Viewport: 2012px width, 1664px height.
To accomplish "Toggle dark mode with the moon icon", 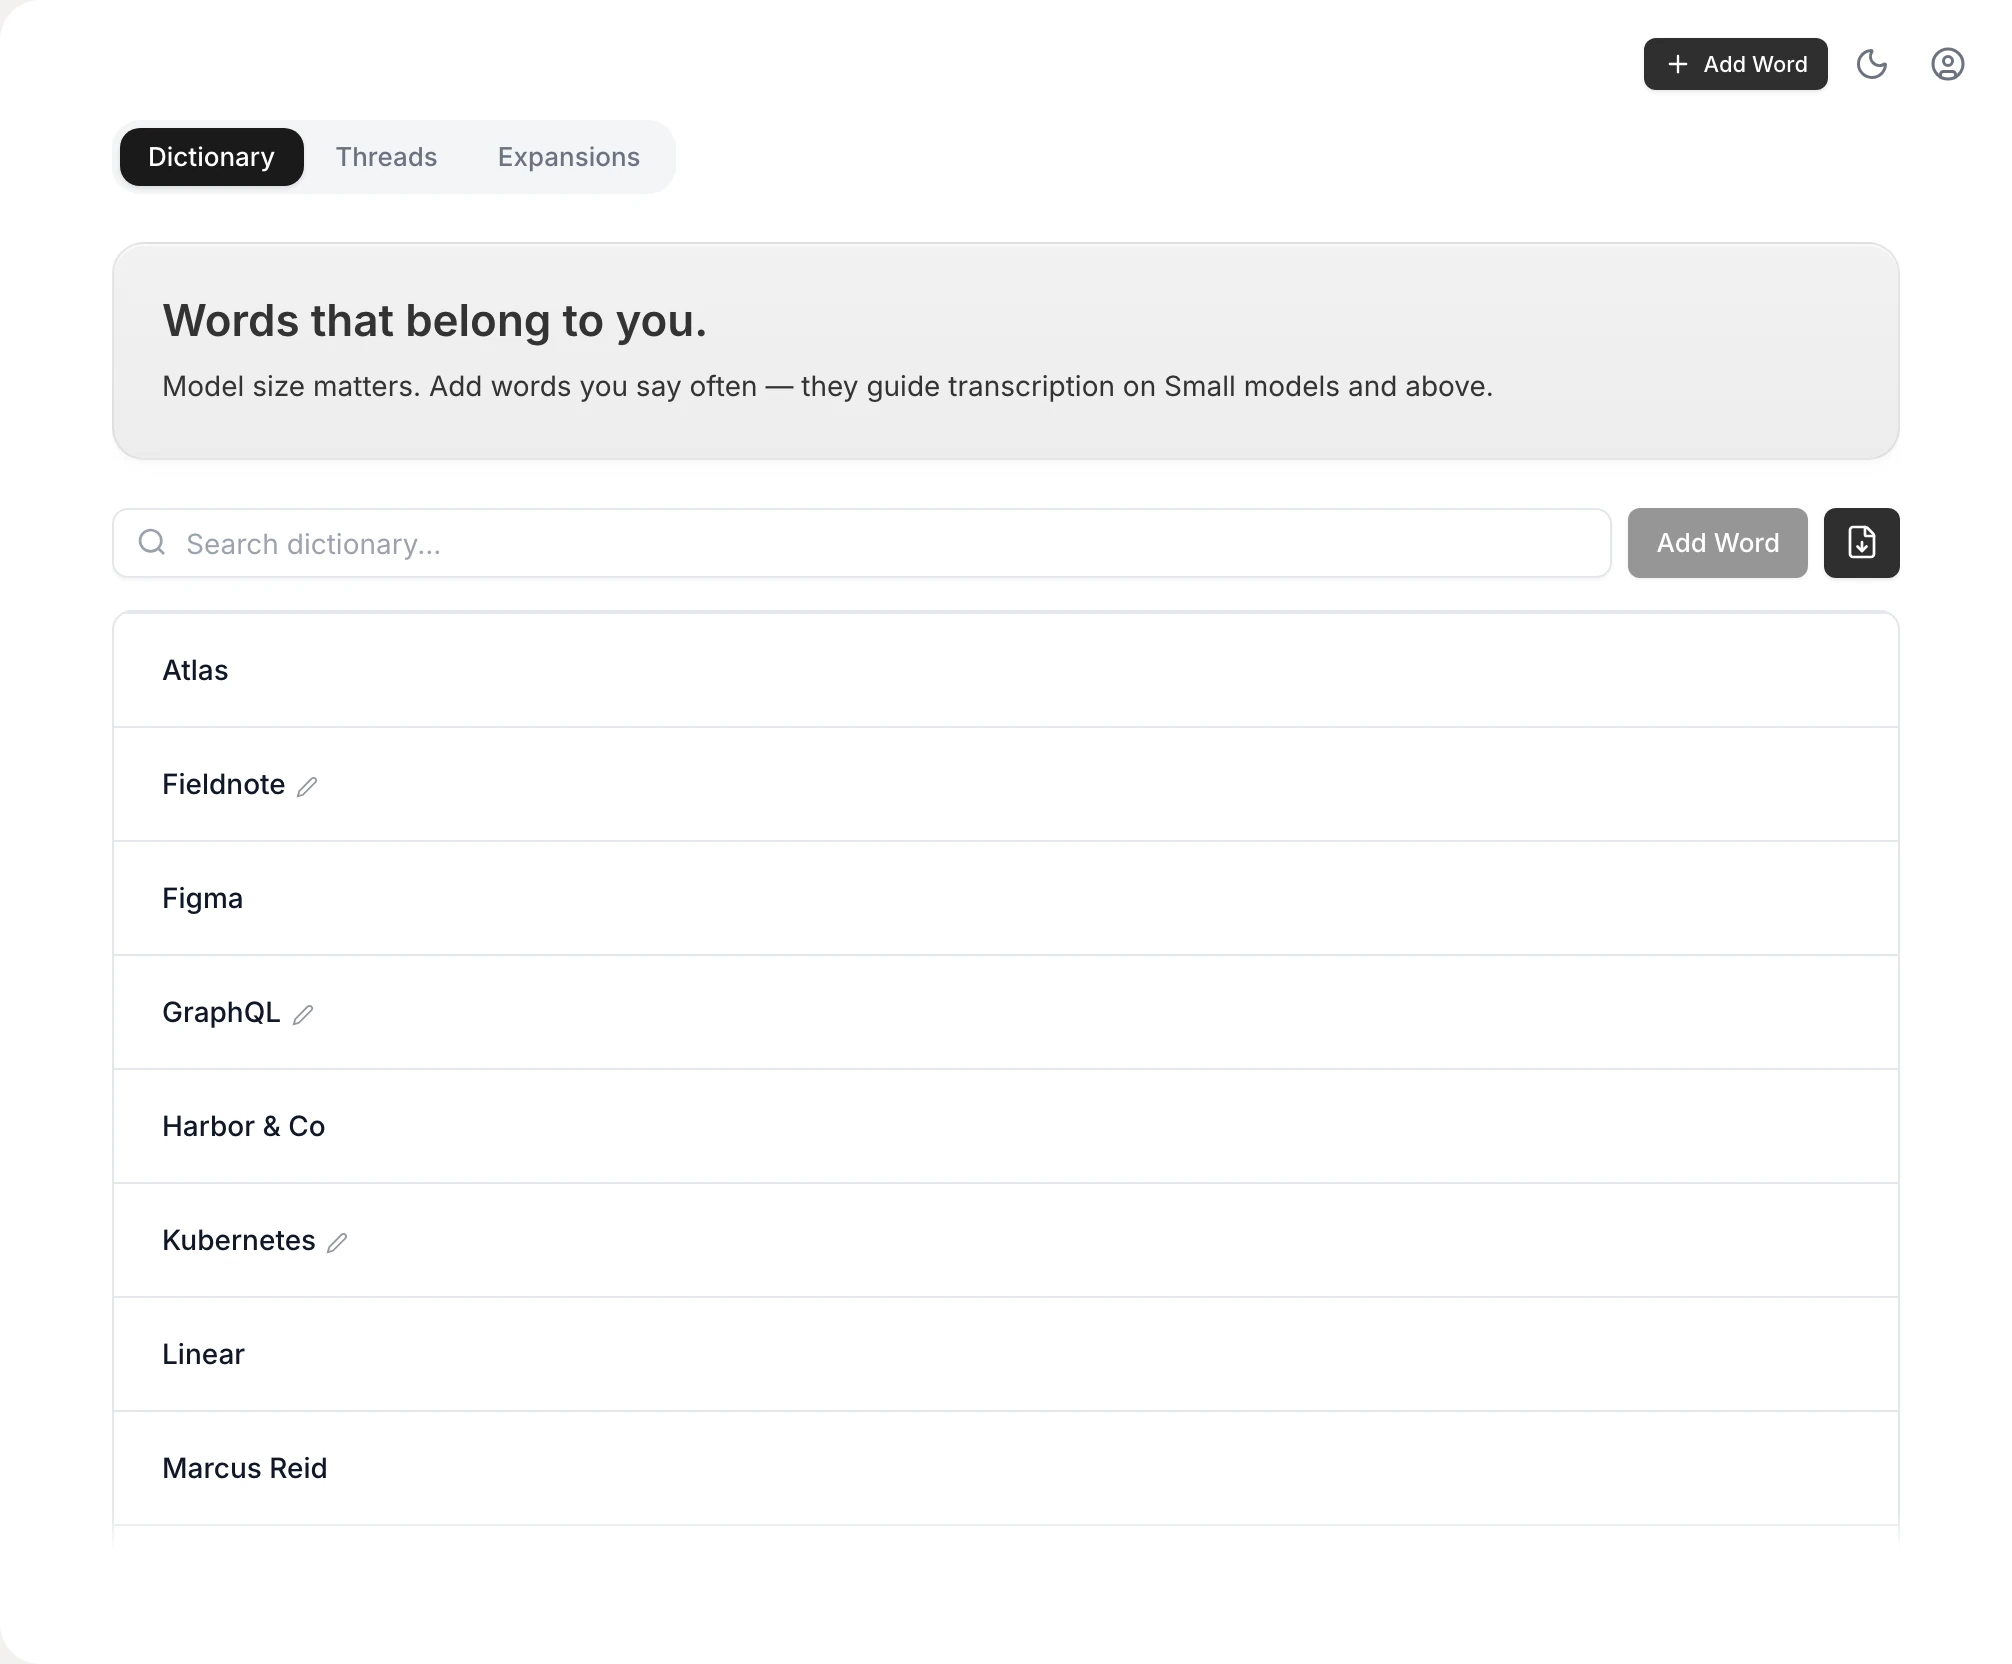I will point(1871,64).
